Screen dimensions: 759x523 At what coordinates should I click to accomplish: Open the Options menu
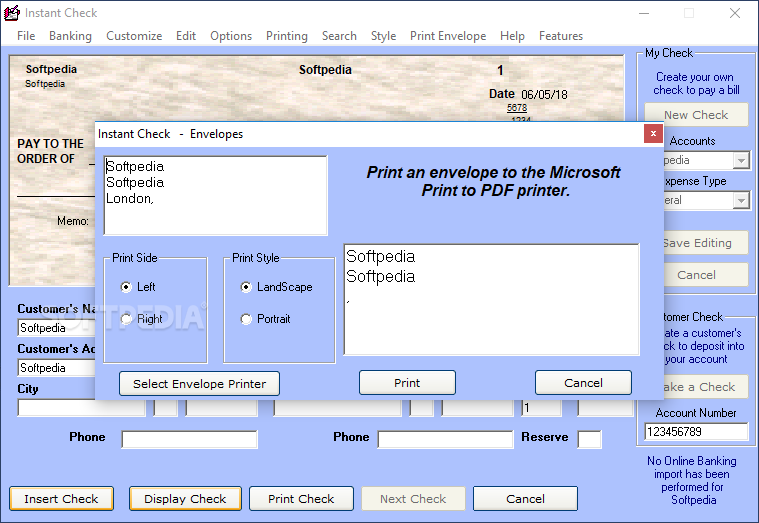pos(231,36)
